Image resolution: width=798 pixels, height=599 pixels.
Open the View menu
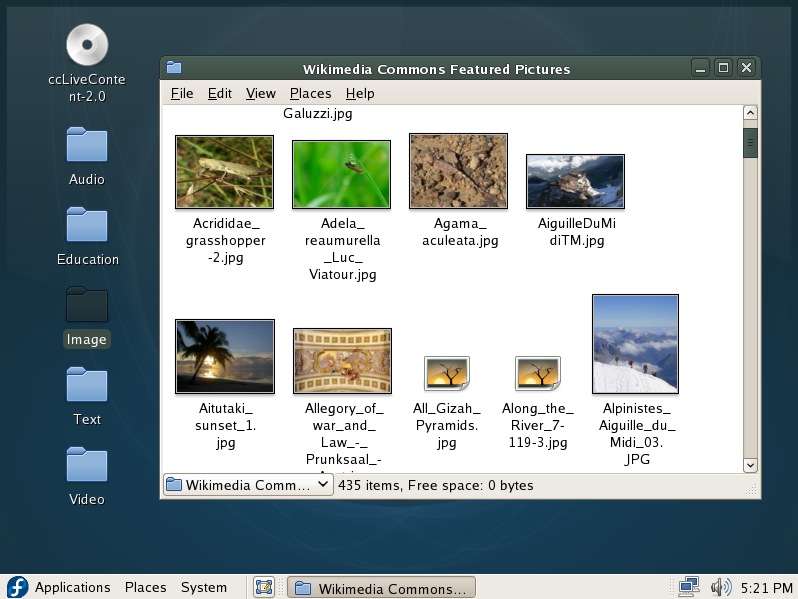coord(261,94)
